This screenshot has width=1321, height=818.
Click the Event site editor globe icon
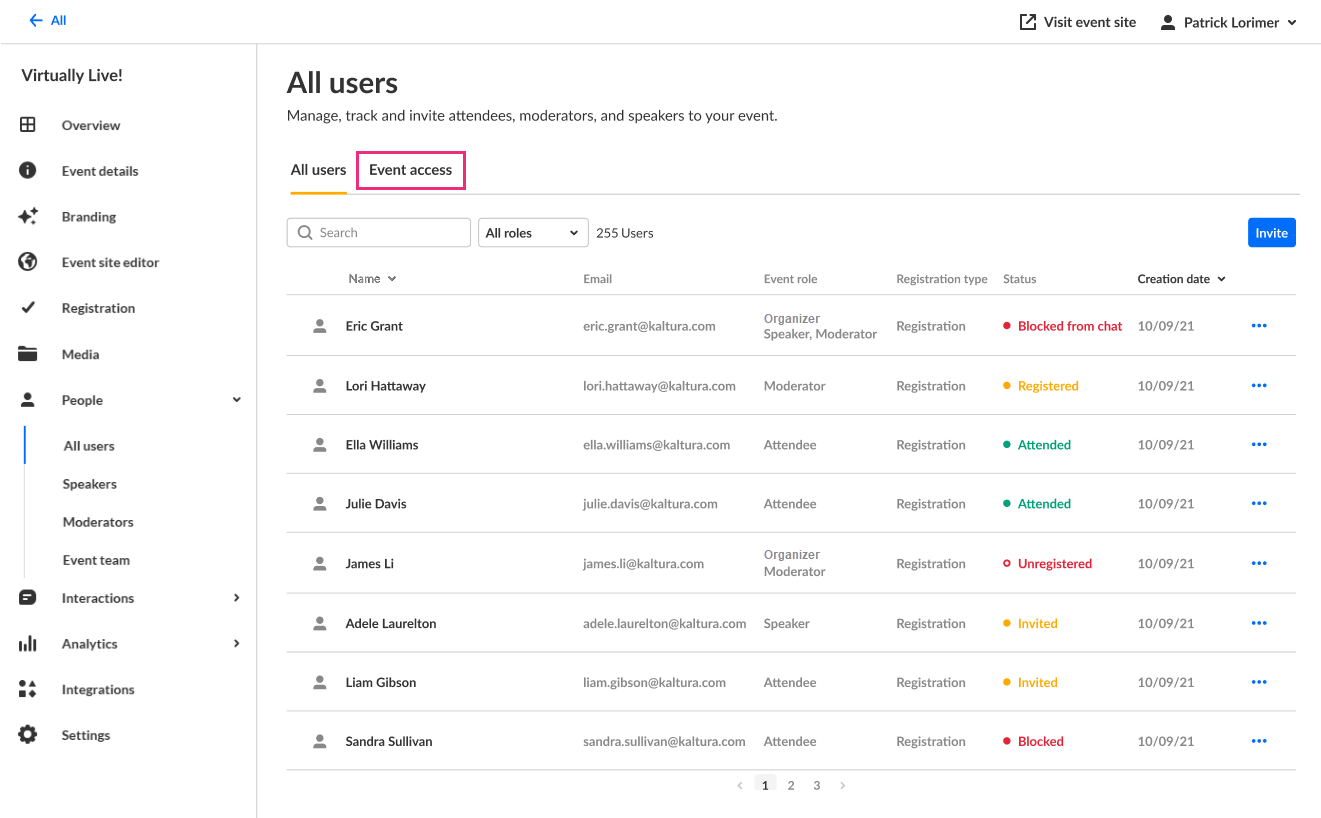[x=28, y=262]
